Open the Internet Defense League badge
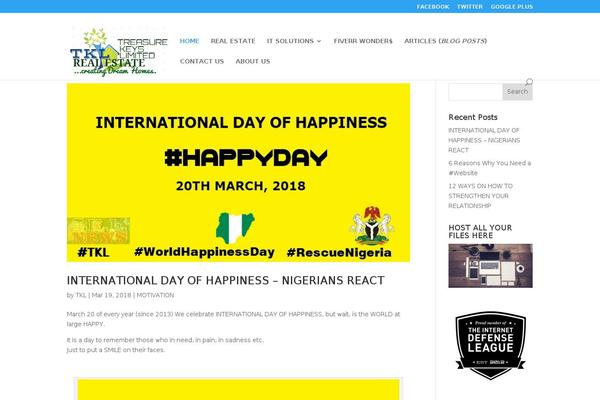600x400 pixels. click(491, 345)
